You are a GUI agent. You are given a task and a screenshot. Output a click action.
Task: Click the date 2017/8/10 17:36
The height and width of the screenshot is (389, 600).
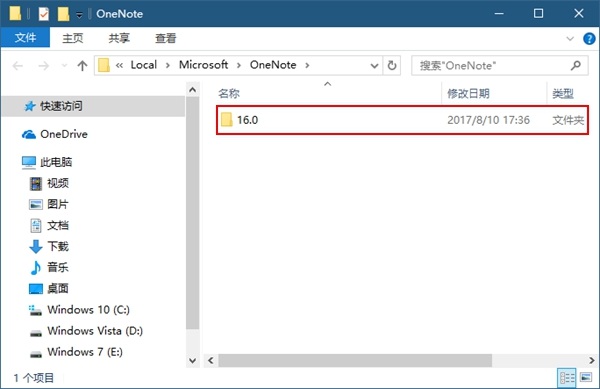(488, 120)
